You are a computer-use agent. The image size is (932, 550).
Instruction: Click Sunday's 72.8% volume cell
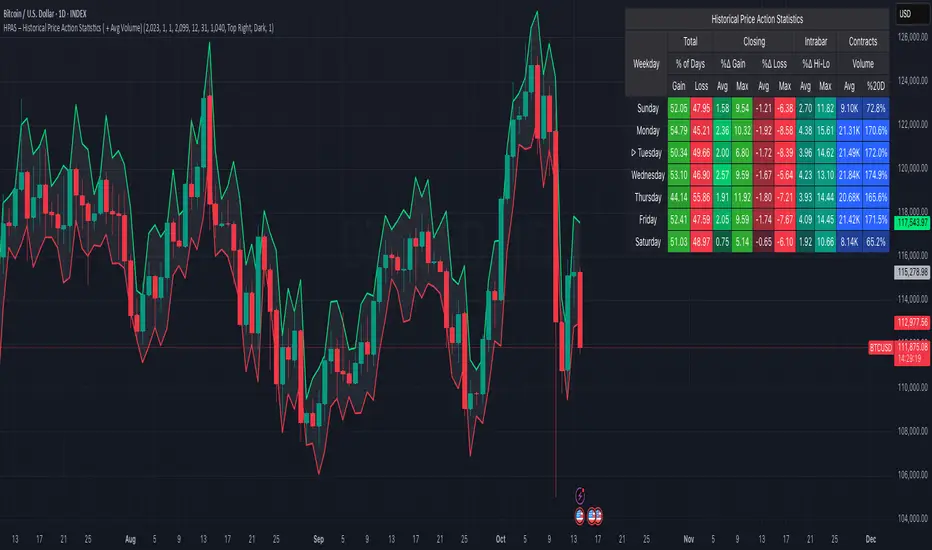(876, 108)
